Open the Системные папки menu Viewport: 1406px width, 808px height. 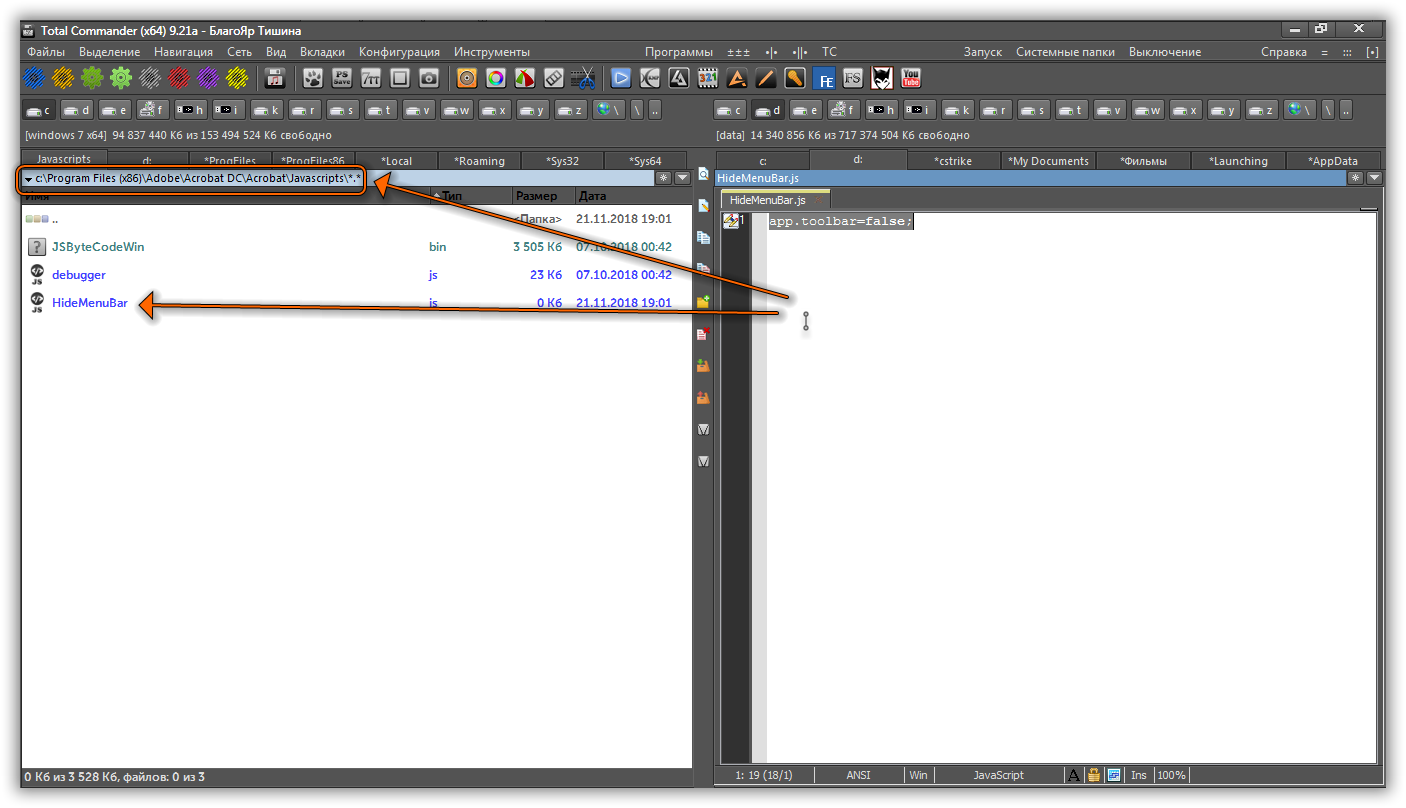[1065, 52]
